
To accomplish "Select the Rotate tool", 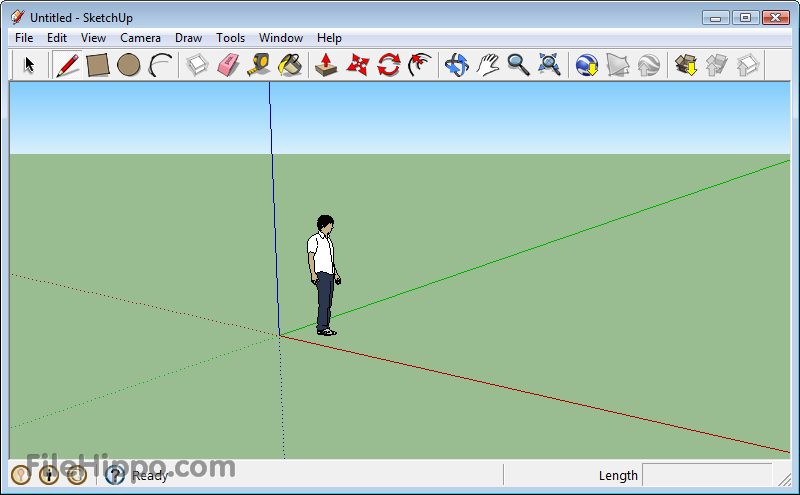I will (388, 65).
